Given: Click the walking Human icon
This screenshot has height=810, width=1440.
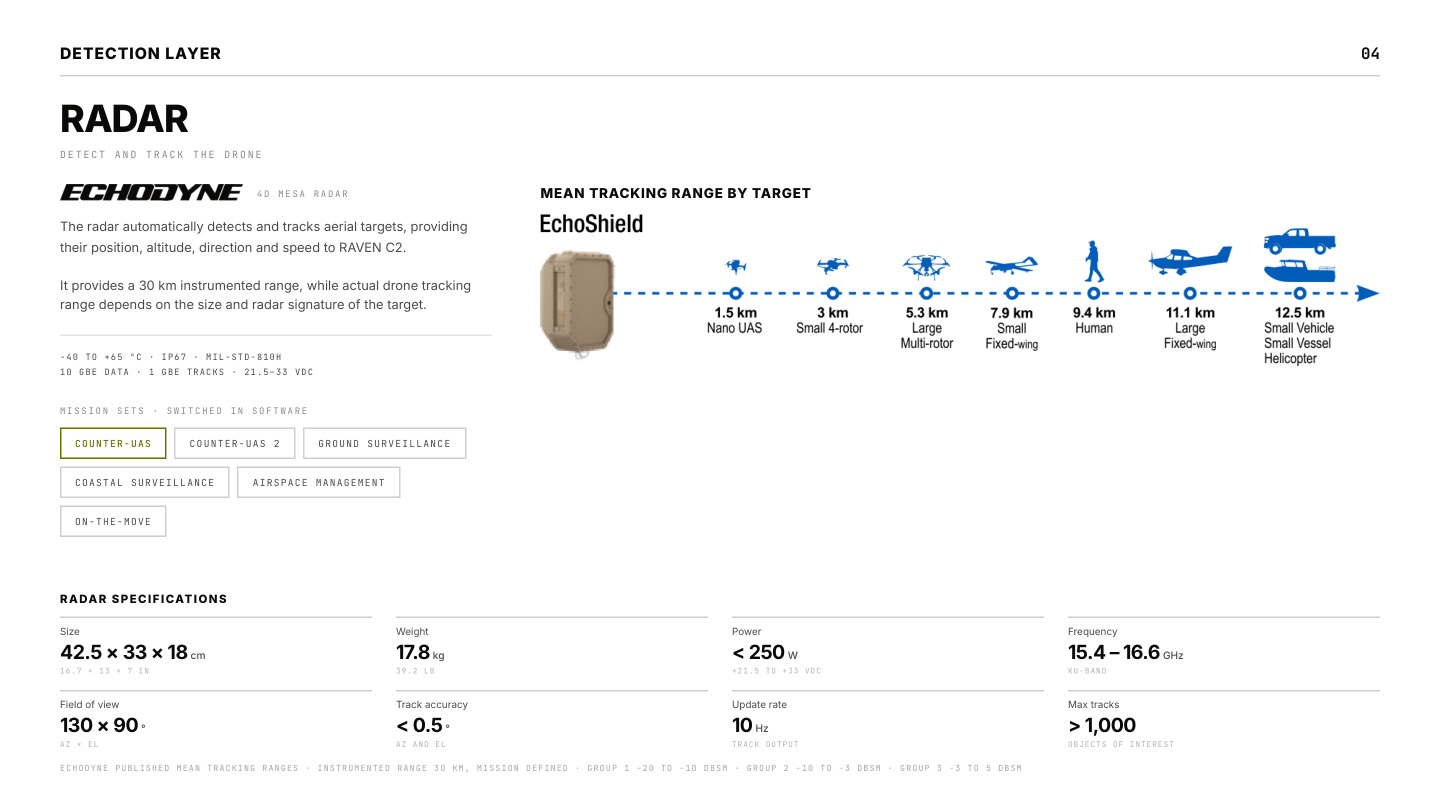Looking at the screenshot, I should 1093,261.
